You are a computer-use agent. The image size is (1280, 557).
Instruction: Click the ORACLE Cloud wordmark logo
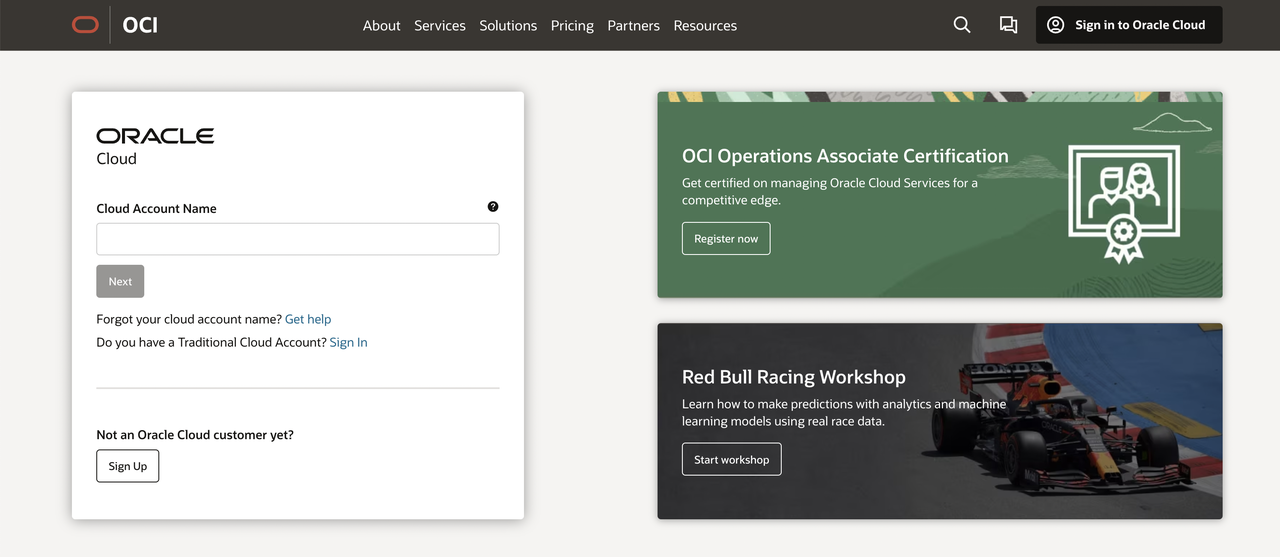tap(155, 146)
